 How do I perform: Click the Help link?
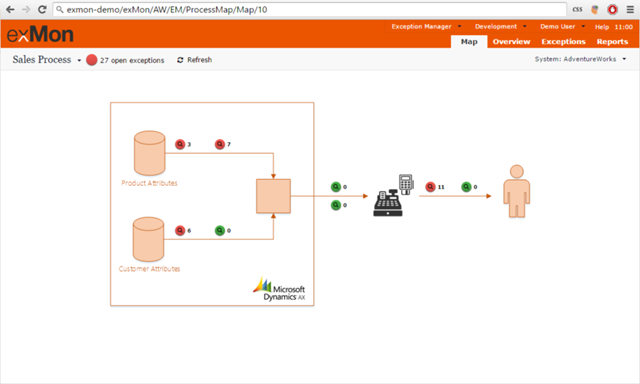tap(602, 27)
